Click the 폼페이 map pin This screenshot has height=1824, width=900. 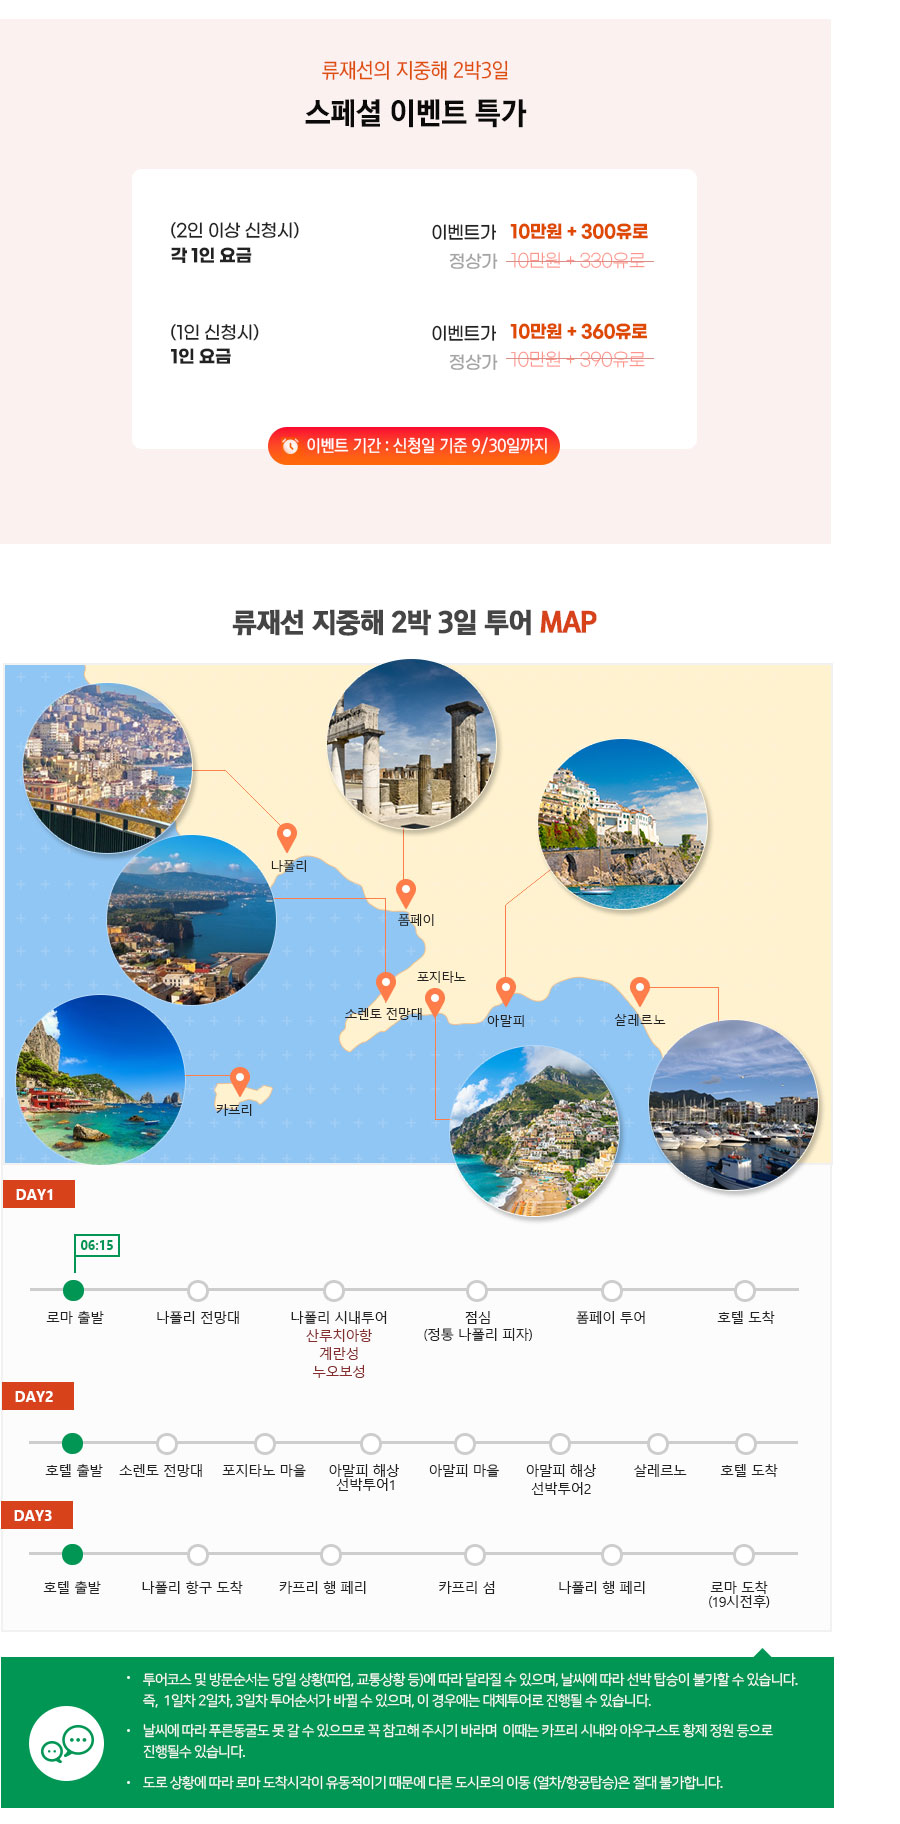coord(405,892)
